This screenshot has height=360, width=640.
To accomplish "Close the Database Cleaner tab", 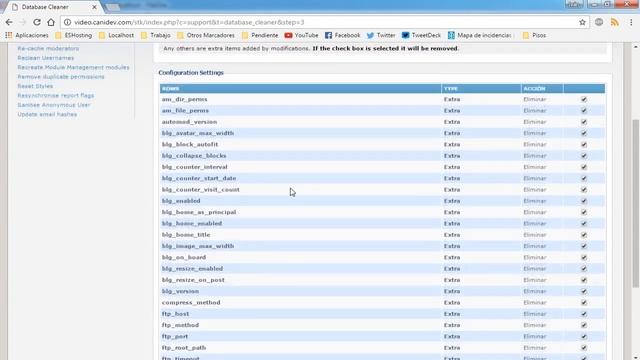I will click(94, 7).
